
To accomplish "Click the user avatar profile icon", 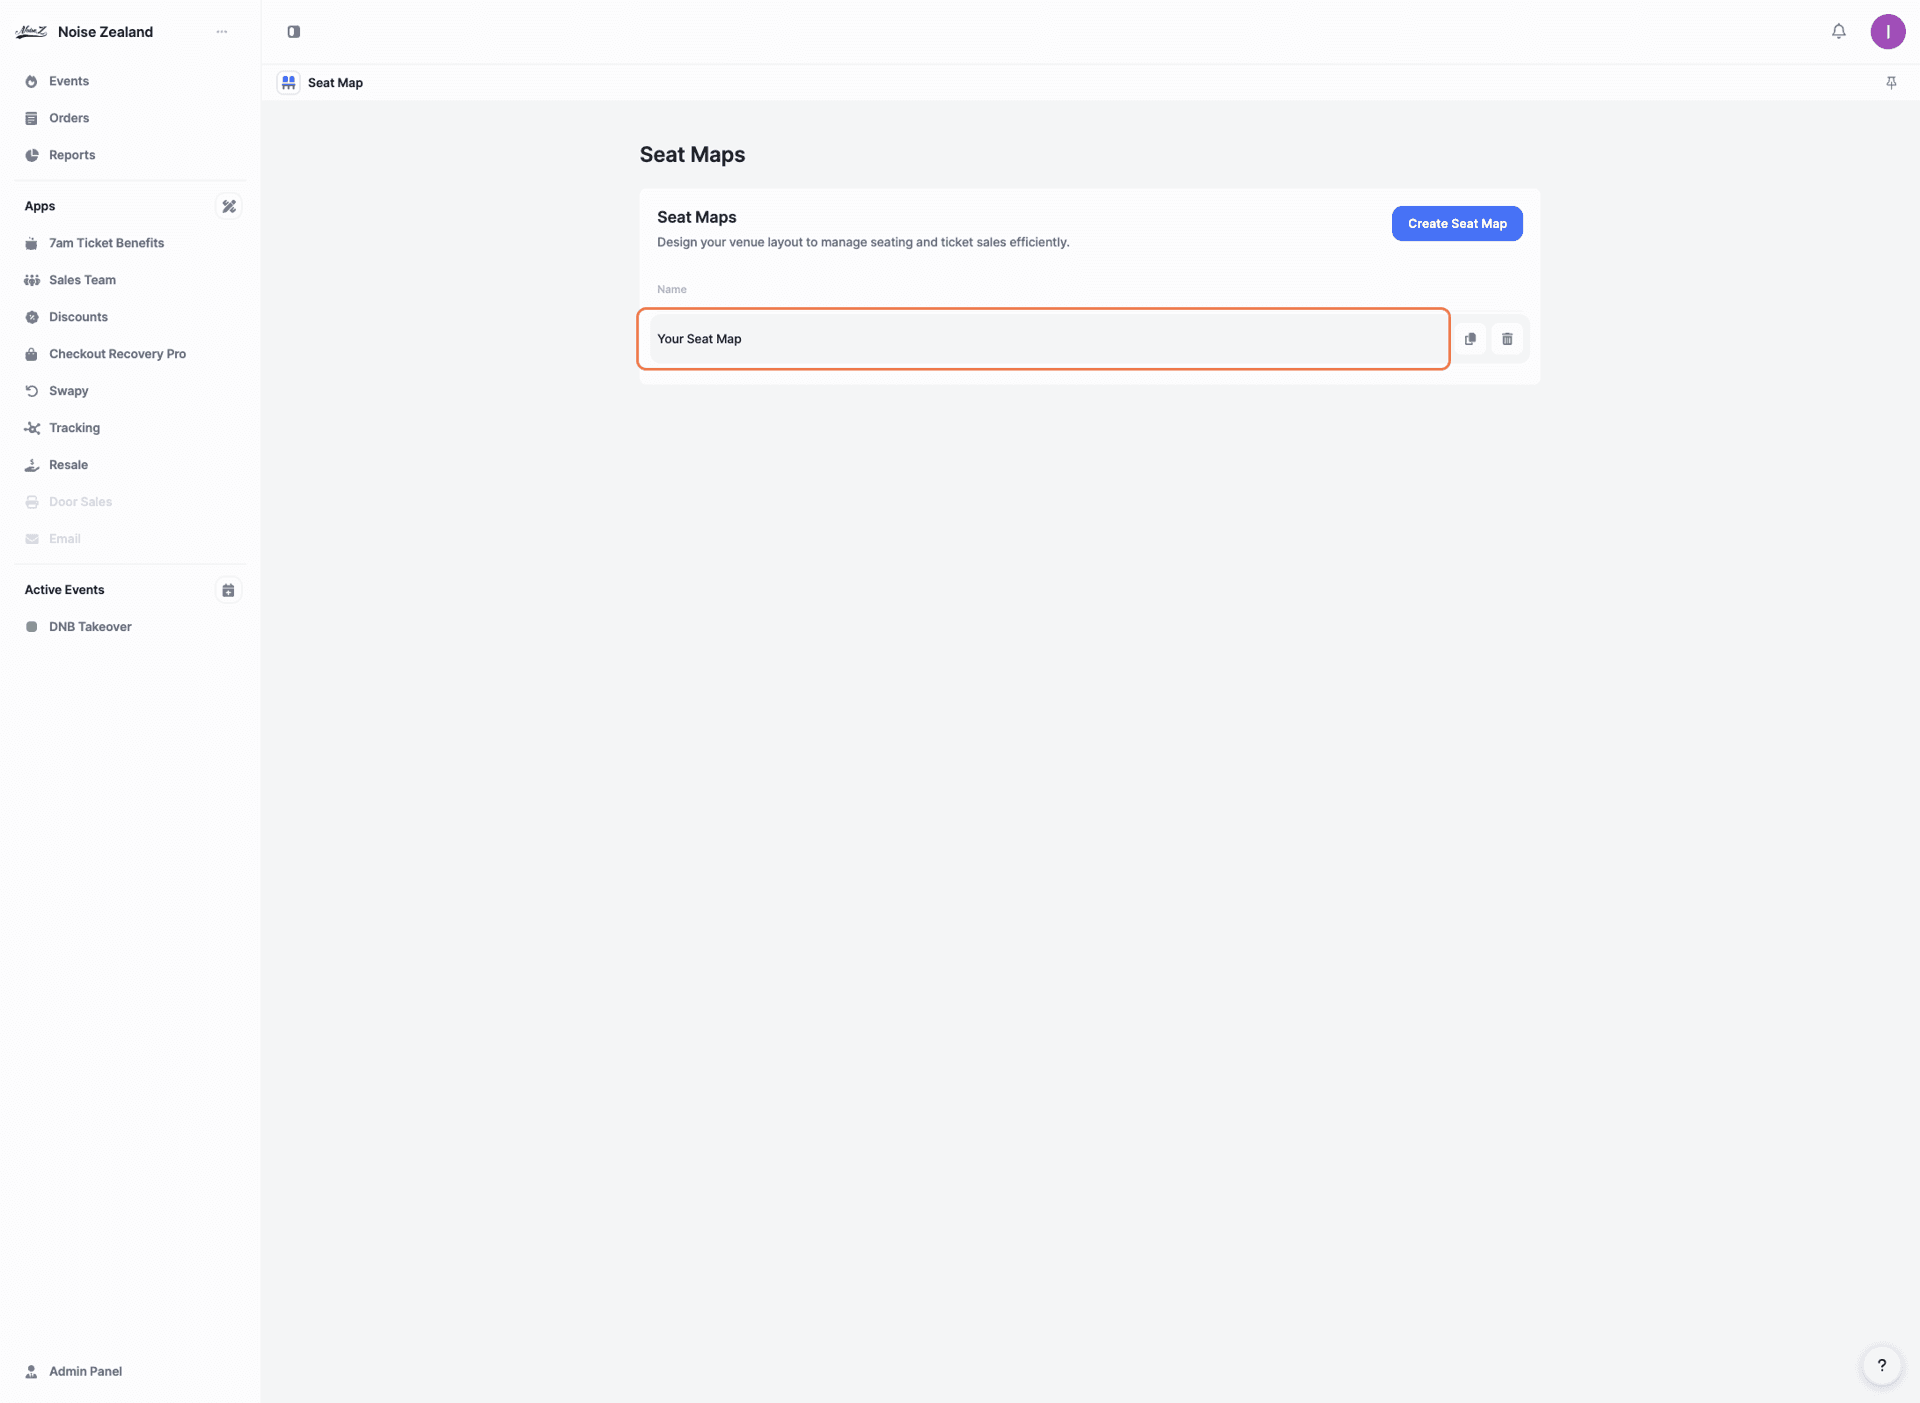I will [x=1887, y=32].
